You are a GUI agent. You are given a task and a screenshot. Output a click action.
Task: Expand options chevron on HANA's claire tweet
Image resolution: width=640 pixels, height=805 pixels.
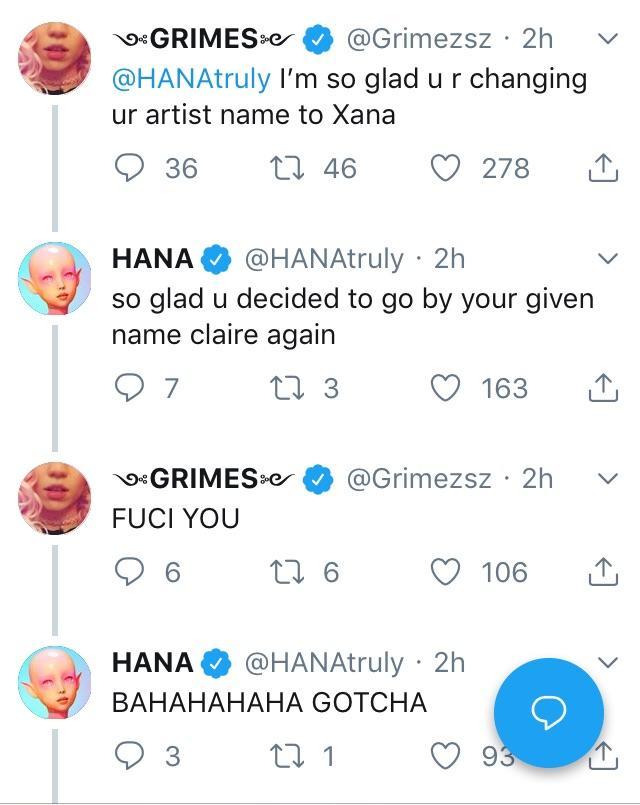pyautogui.click(x=606, y=260)
